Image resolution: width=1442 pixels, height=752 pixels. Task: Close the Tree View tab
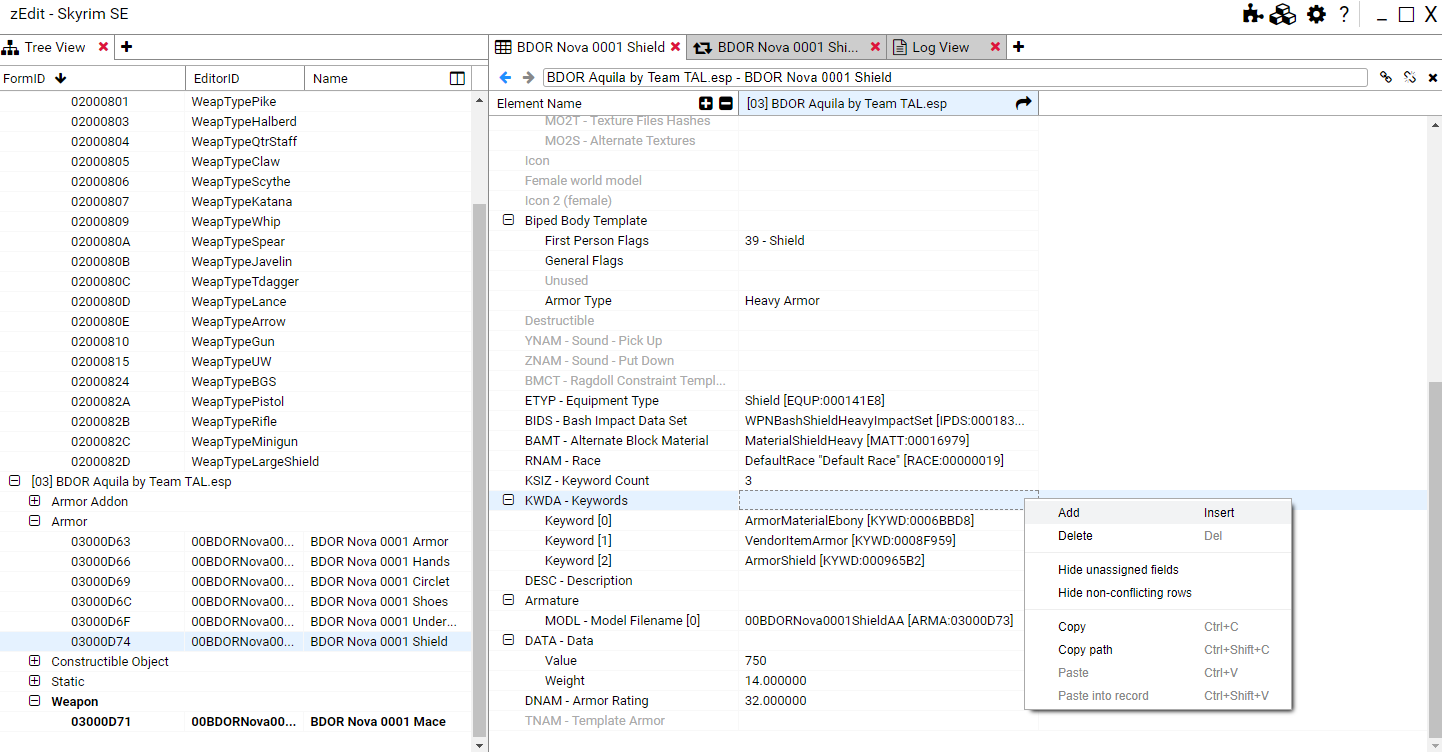(x=104, y=47)
